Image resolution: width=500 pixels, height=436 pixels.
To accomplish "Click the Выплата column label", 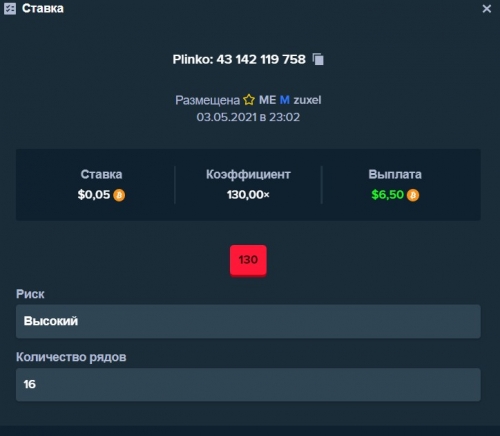I will point(395,174).
